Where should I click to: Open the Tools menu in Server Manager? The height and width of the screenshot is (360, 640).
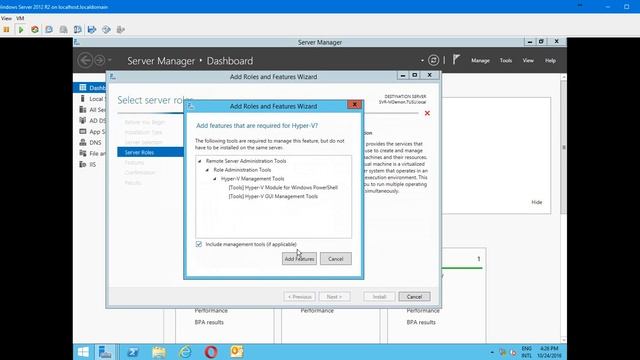[x=506, y=60]
